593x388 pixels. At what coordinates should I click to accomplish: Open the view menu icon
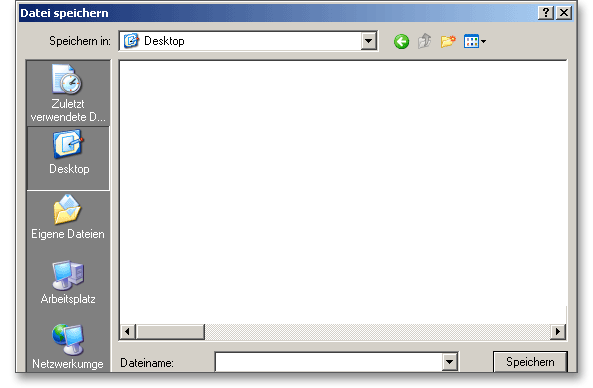pos(475,41)
